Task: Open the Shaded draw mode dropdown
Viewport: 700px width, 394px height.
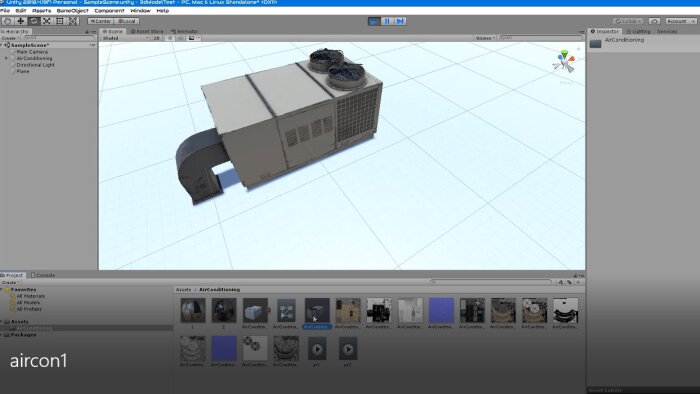Action: click(x=125, y=38)
